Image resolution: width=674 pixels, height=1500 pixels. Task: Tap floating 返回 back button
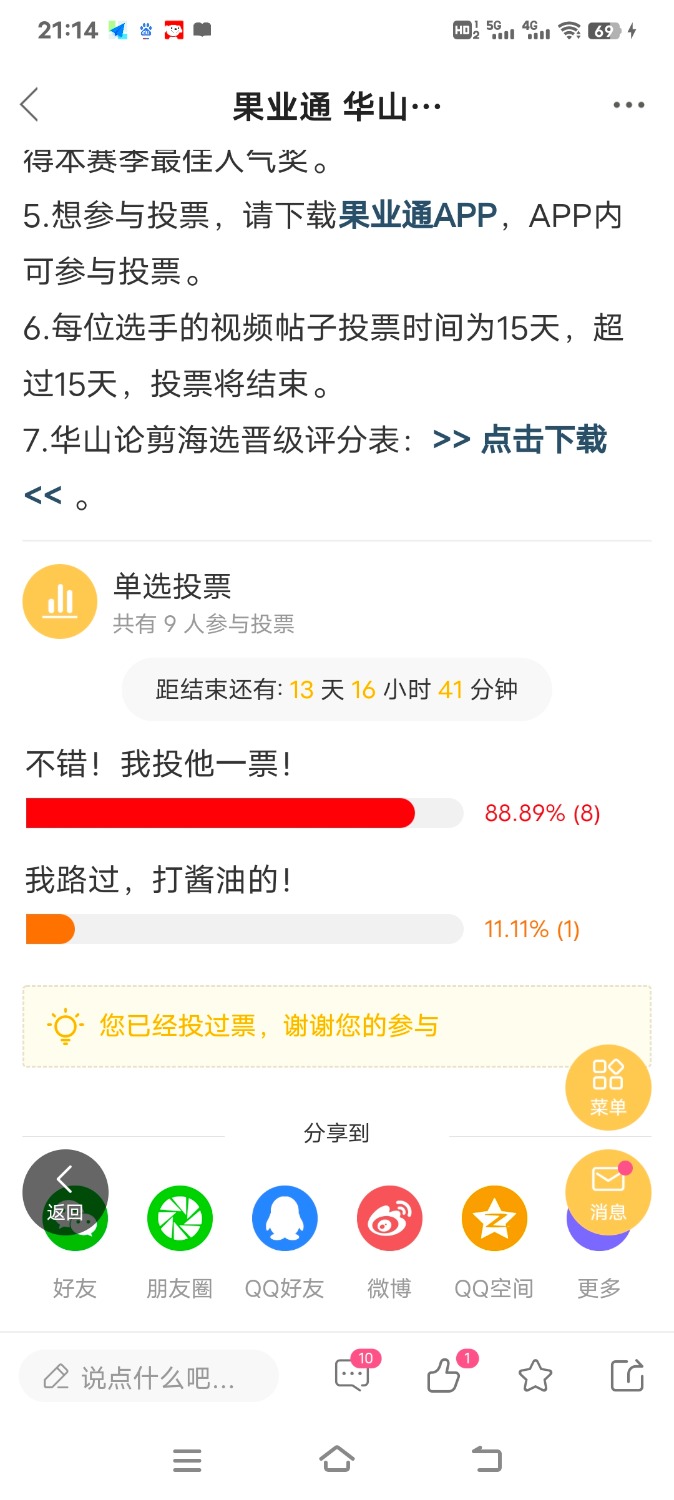coord(65,1192)
